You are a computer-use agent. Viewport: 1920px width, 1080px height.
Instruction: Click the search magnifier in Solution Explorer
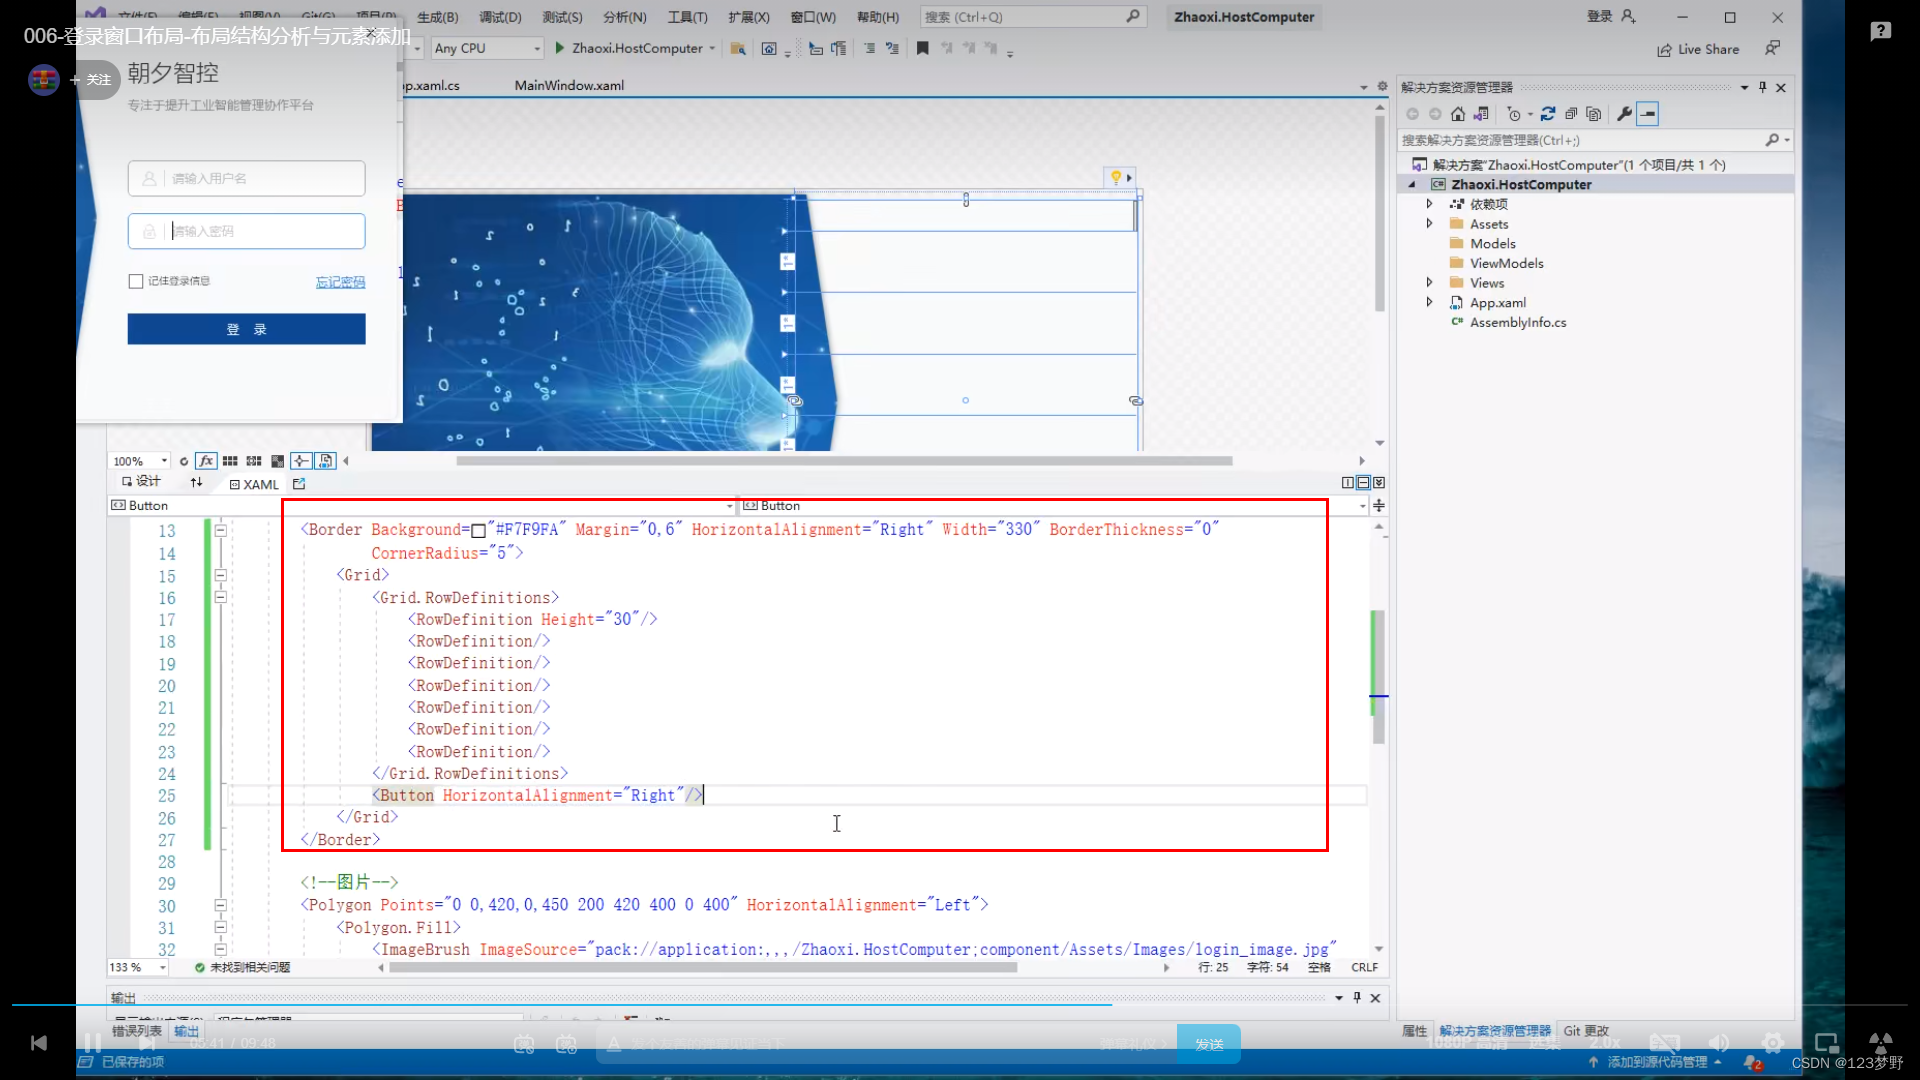click(1772, 140)
